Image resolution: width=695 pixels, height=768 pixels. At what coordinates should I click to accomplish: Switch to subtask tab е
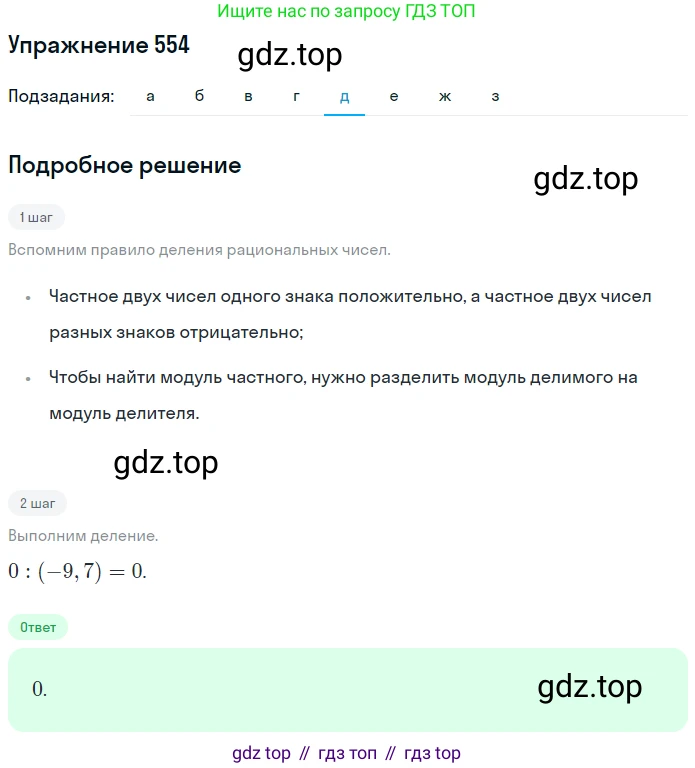[394, 96]
